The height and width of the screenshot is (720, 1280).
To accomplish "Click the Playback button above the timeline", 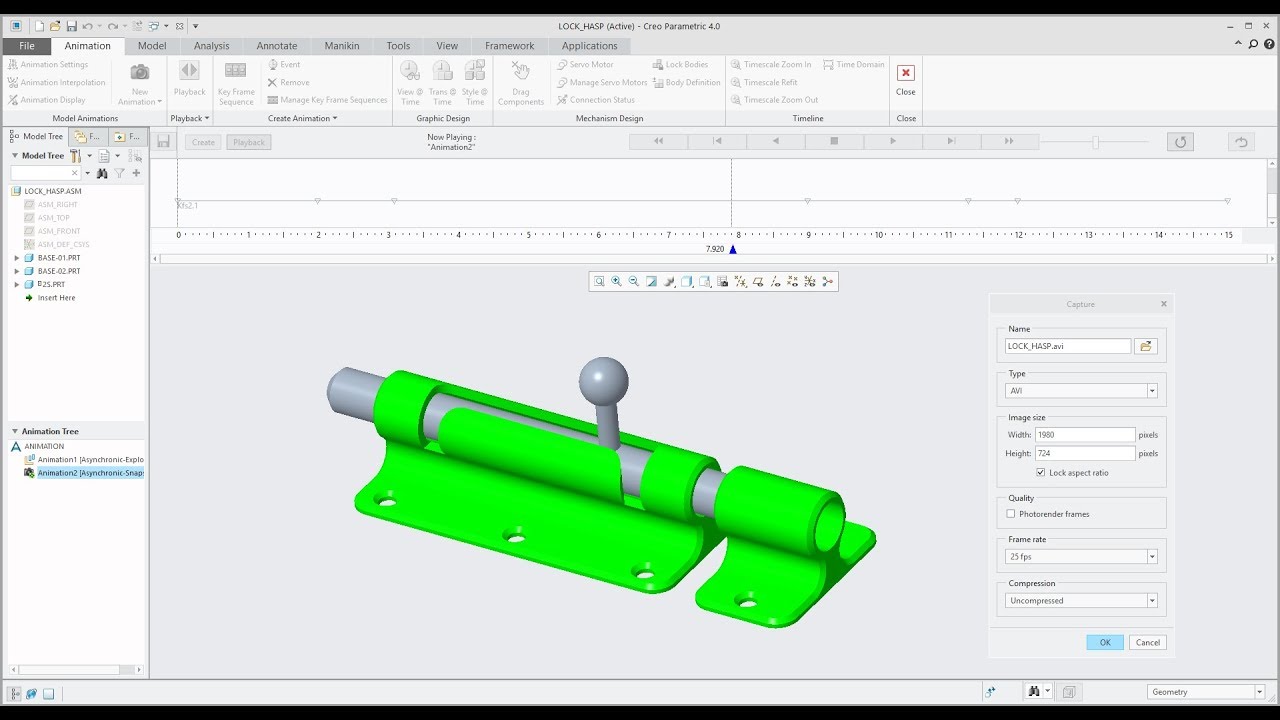I will point(249,142).
